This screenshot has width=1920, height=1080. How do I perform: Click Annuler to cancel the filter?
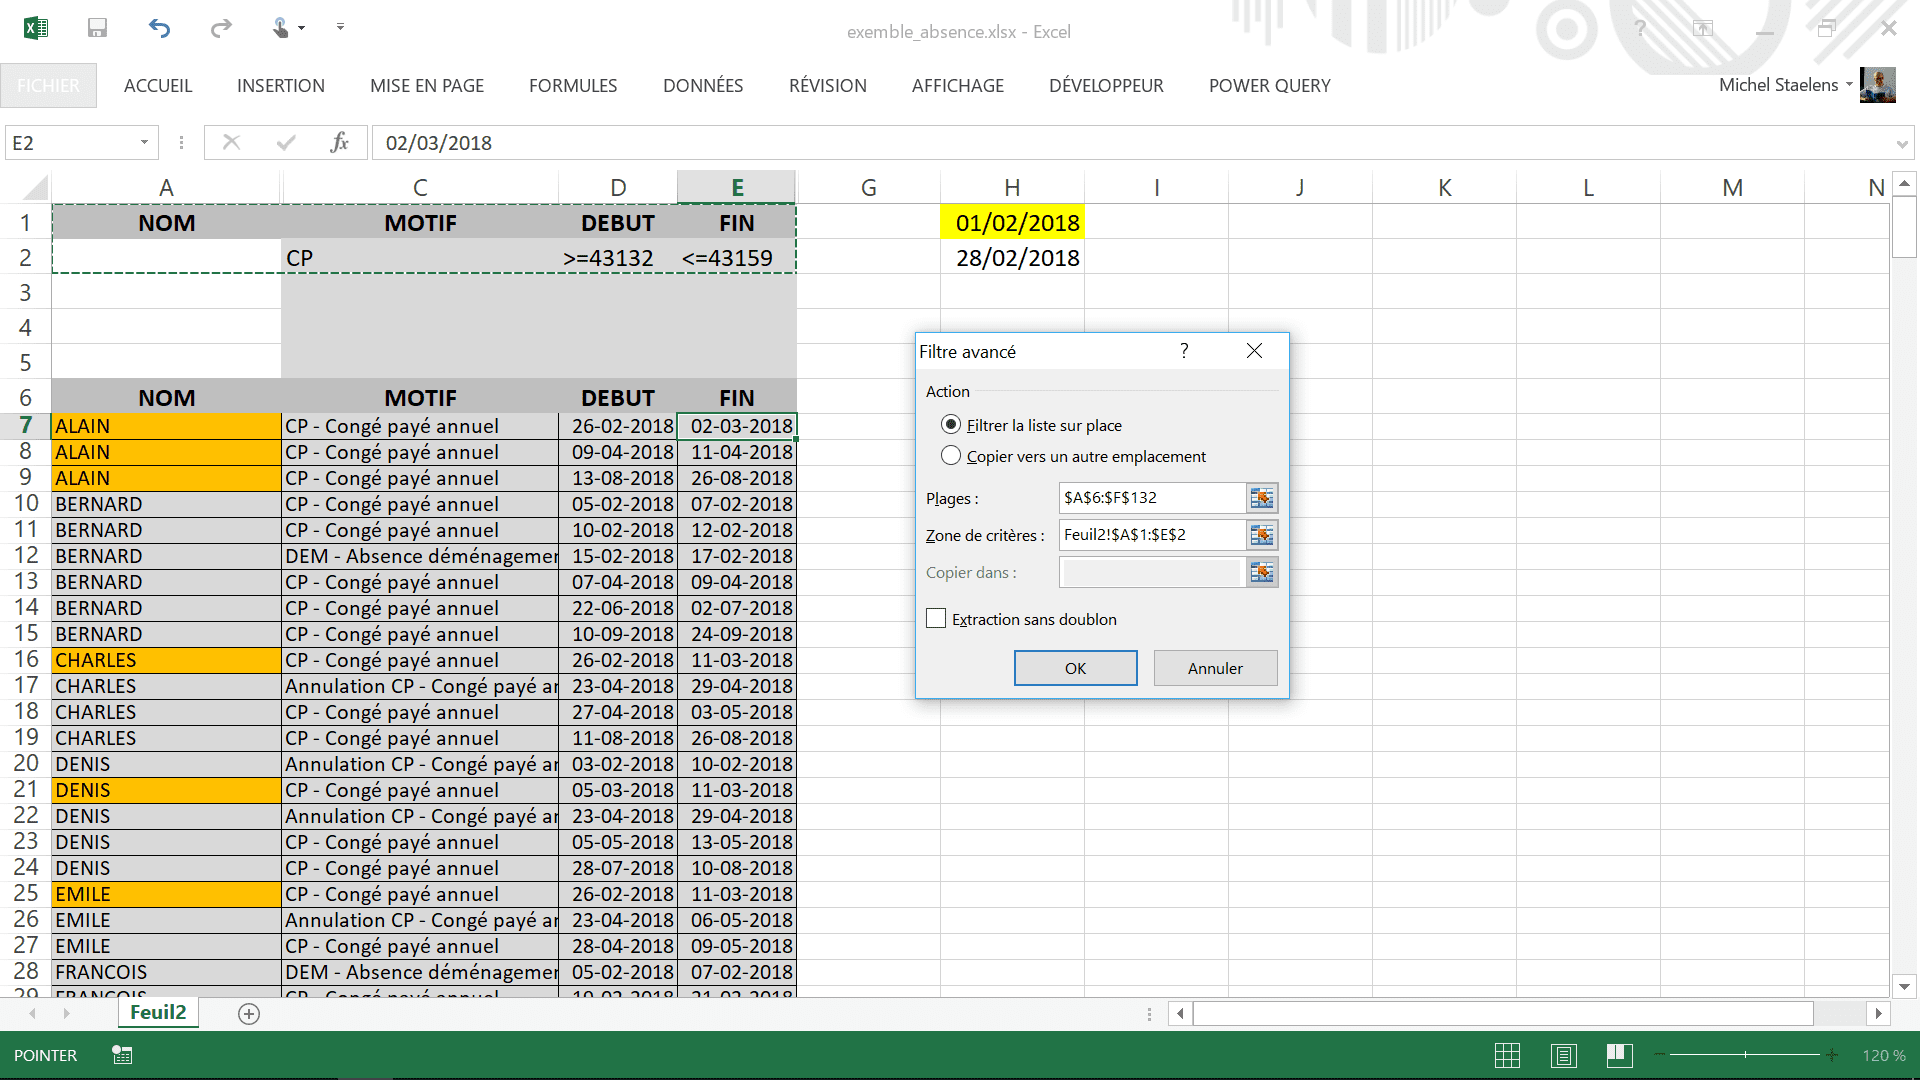pyautogui.click(x=1215, y=668)
